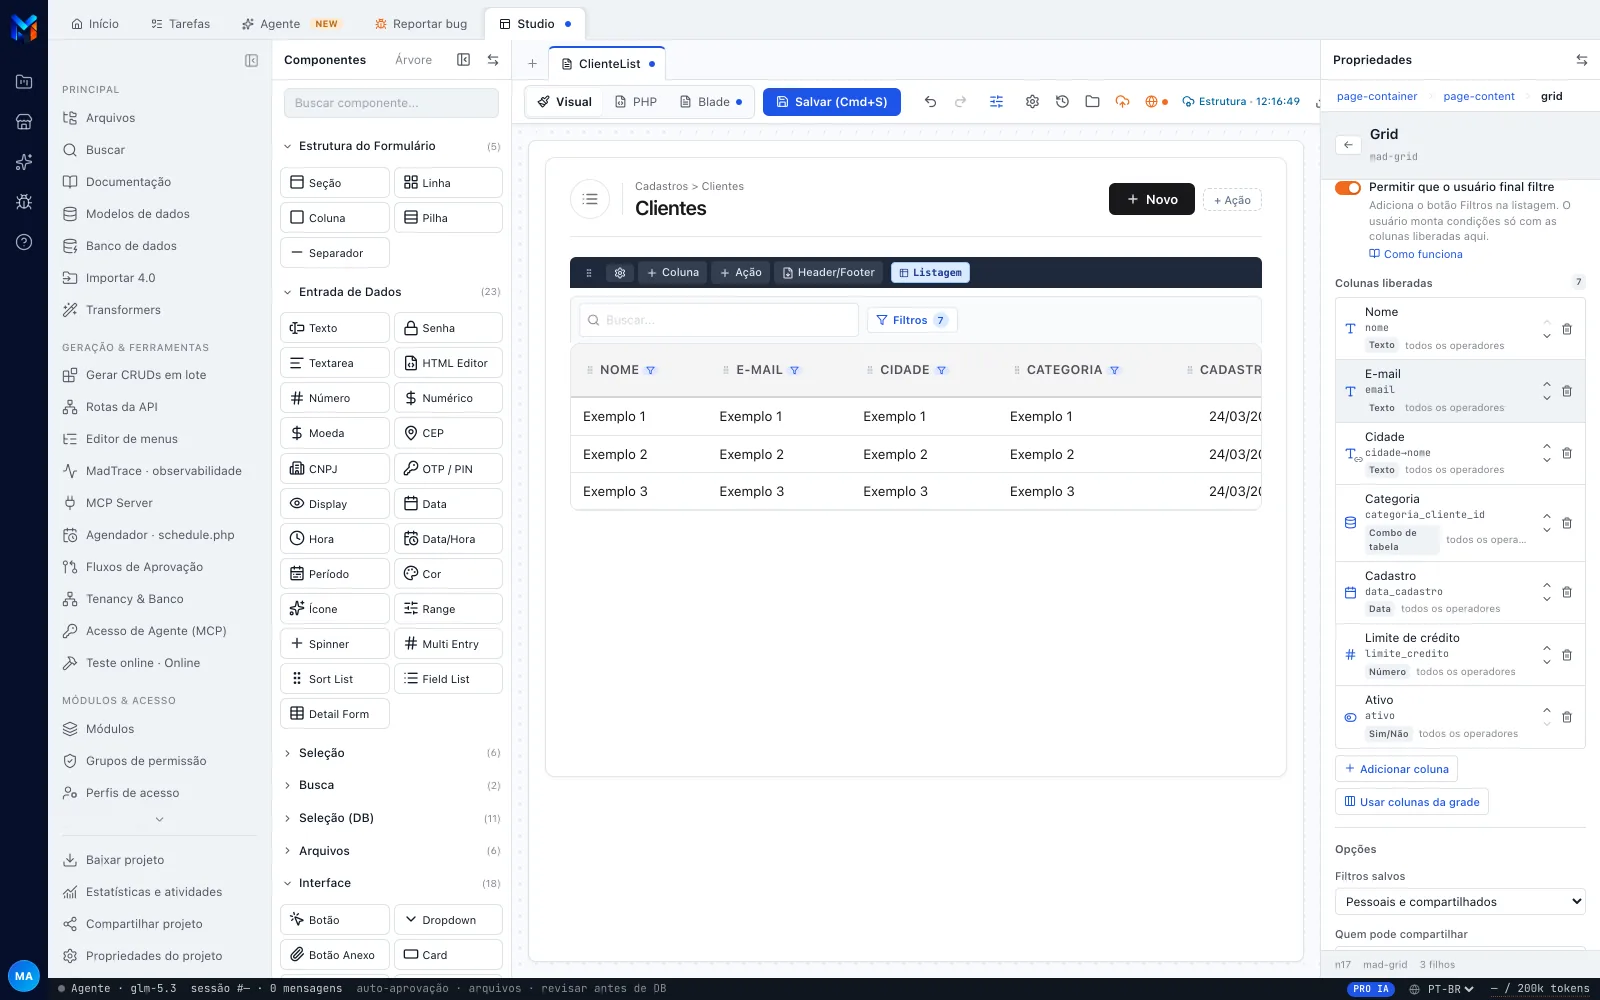Delete the Nome column from liberated columns
The image size is (1600, 1000).
[x=1567, y=329]
